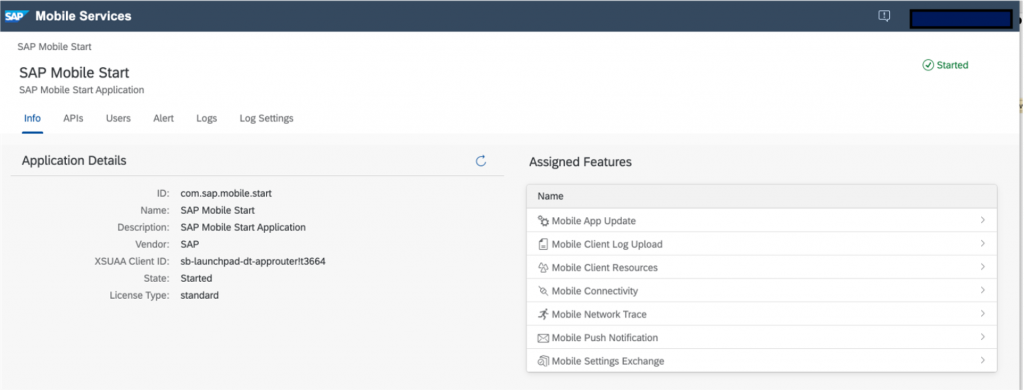Viewport: 1024px width, 390px height.
Task: Open the Users tab
Action: [x=118, y=118]
